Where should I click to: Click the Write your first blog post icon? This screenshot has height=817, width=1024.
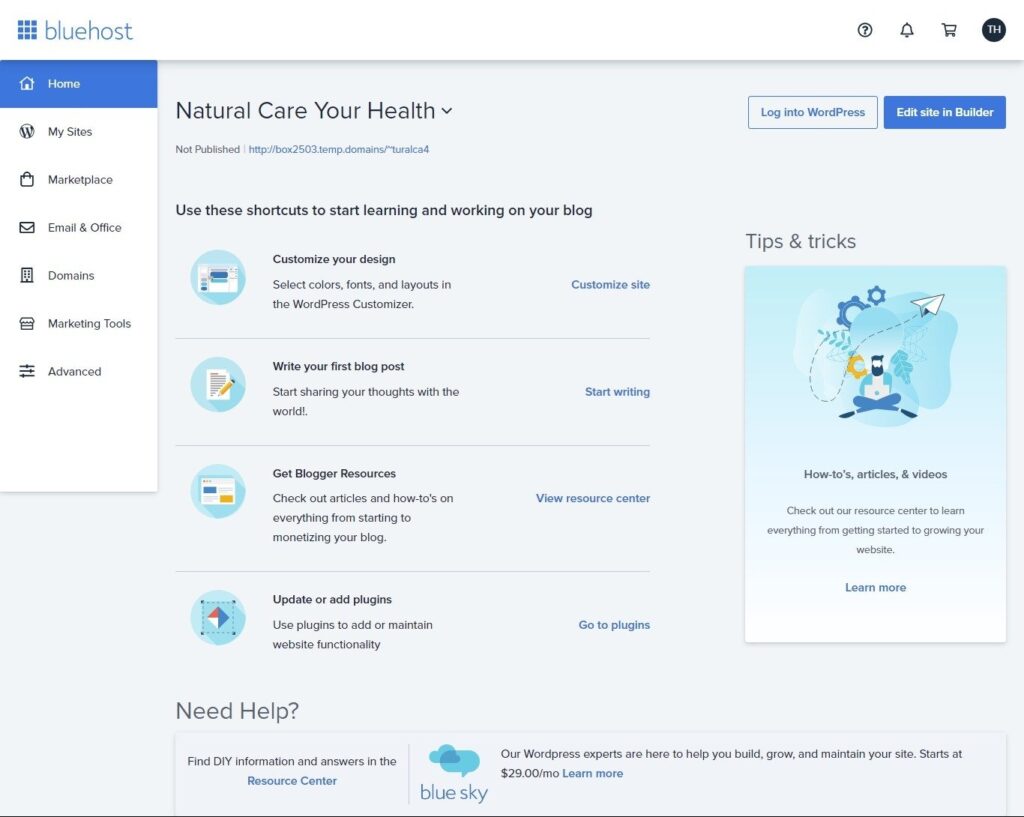(x=218, y=384)
